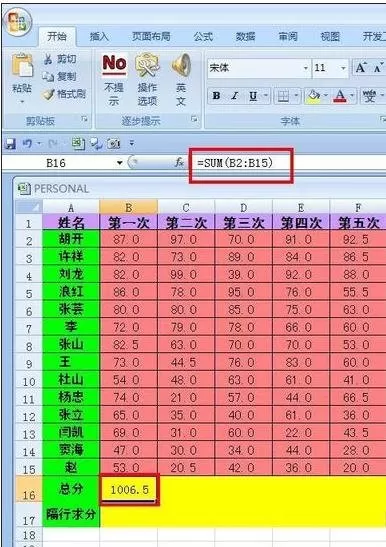This screenshot has width=386, height=547.
Task: Click the select-all corner of the sheet
Action: tap(29, 208)
